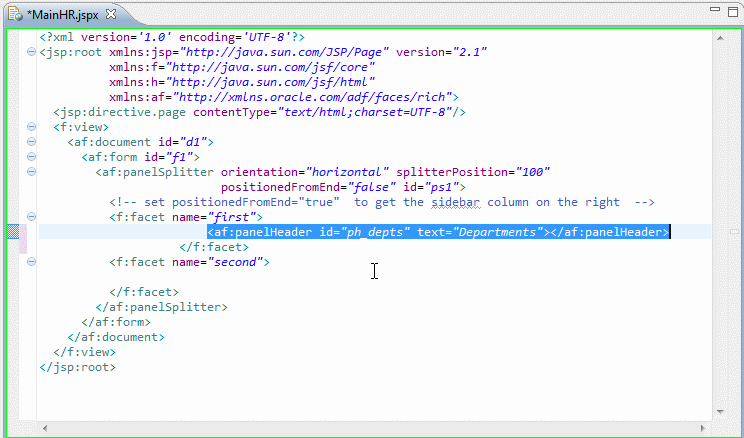Collapse the f:facet name="second" fold toggle
This screenshot has width=744, height=438.
coord(31,261)
